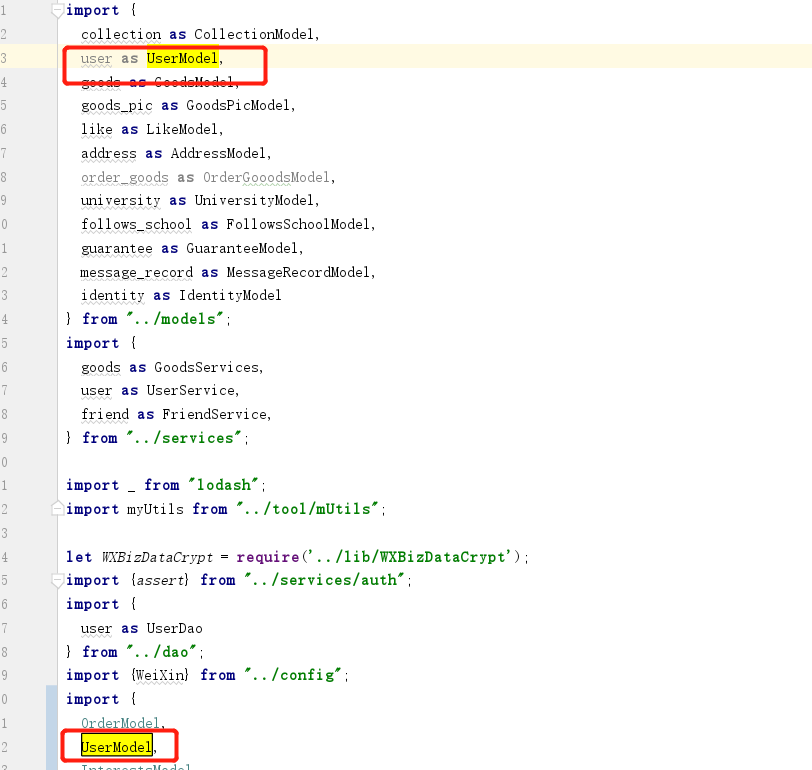
Task: Click the '../models' path string
Action: click(x=177, y=318)
